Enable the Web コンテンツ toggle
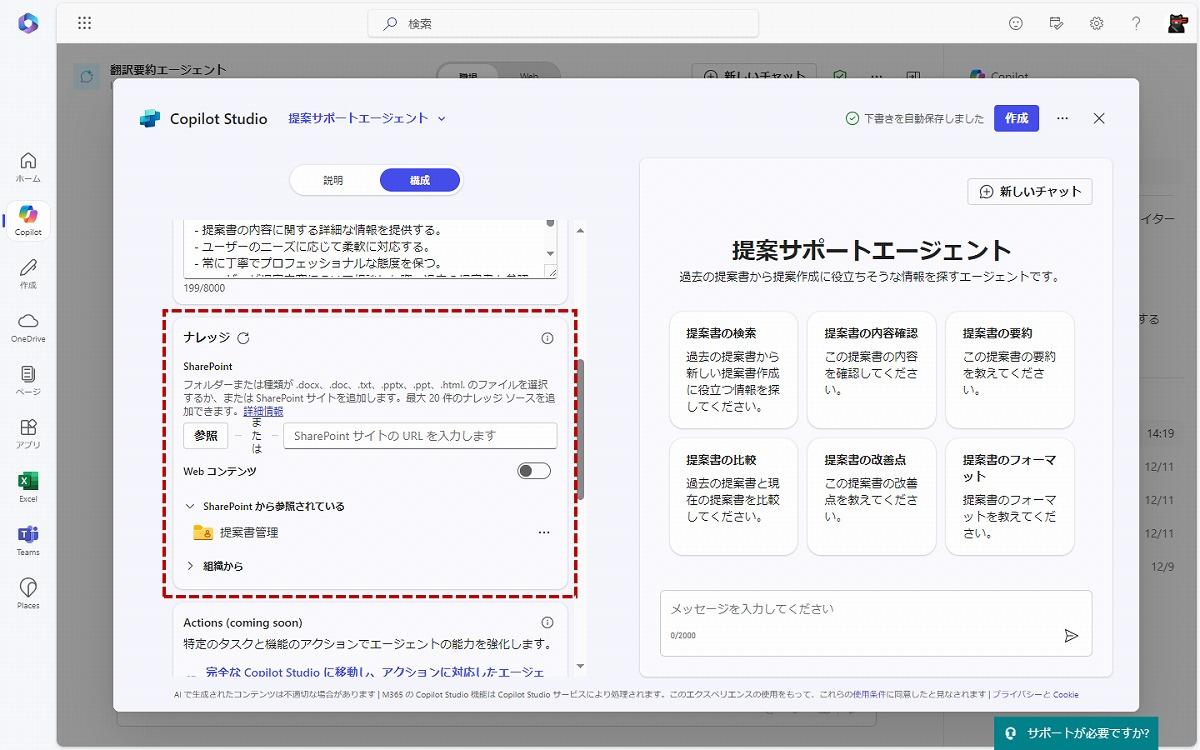Viewport: 1200px width, 750px height. pos(535,470)
